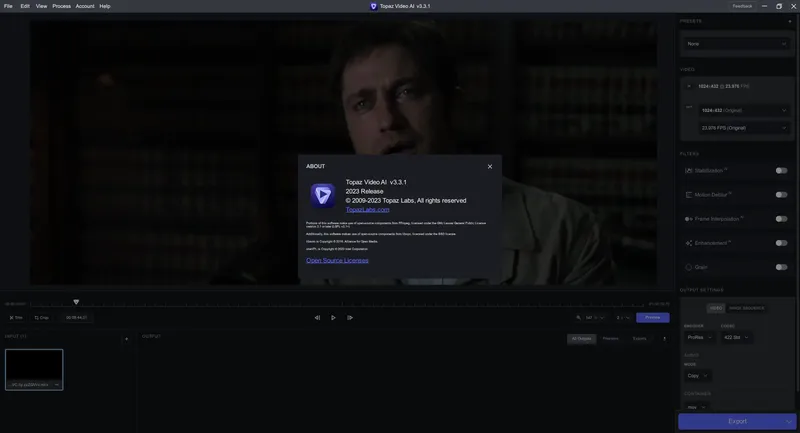Select the Video output tab
Screen dimensions: 800x433
tap(716, 308)
